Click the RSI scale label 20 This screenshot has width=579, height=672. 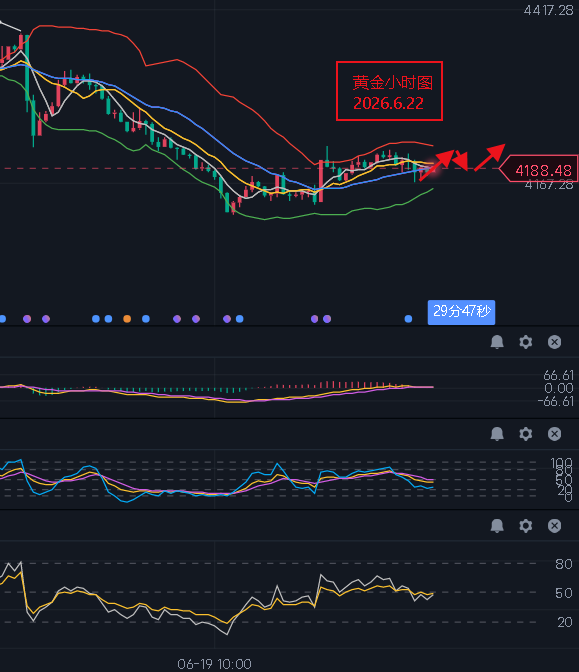(564, 622)
